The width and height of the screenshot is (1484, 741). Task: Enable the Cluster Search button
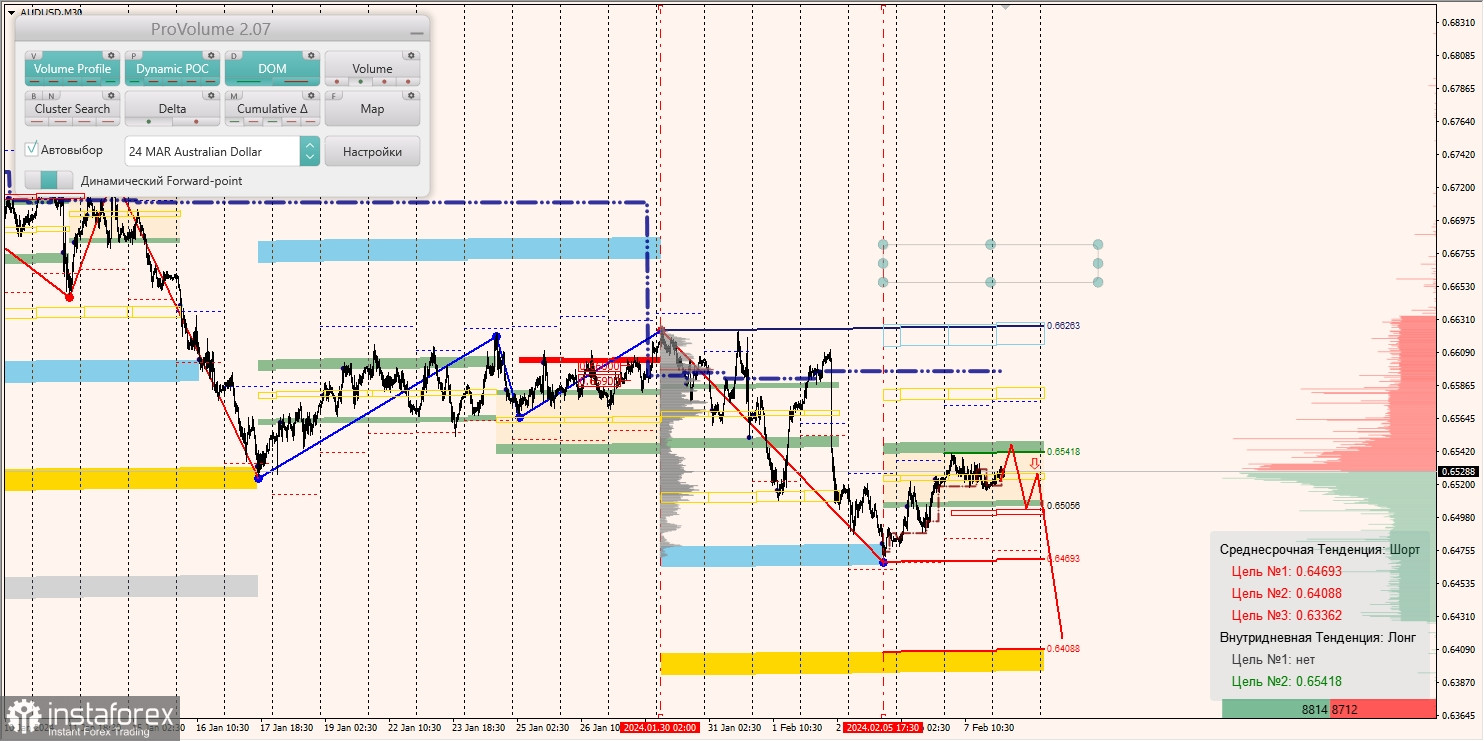click(72, 108)
